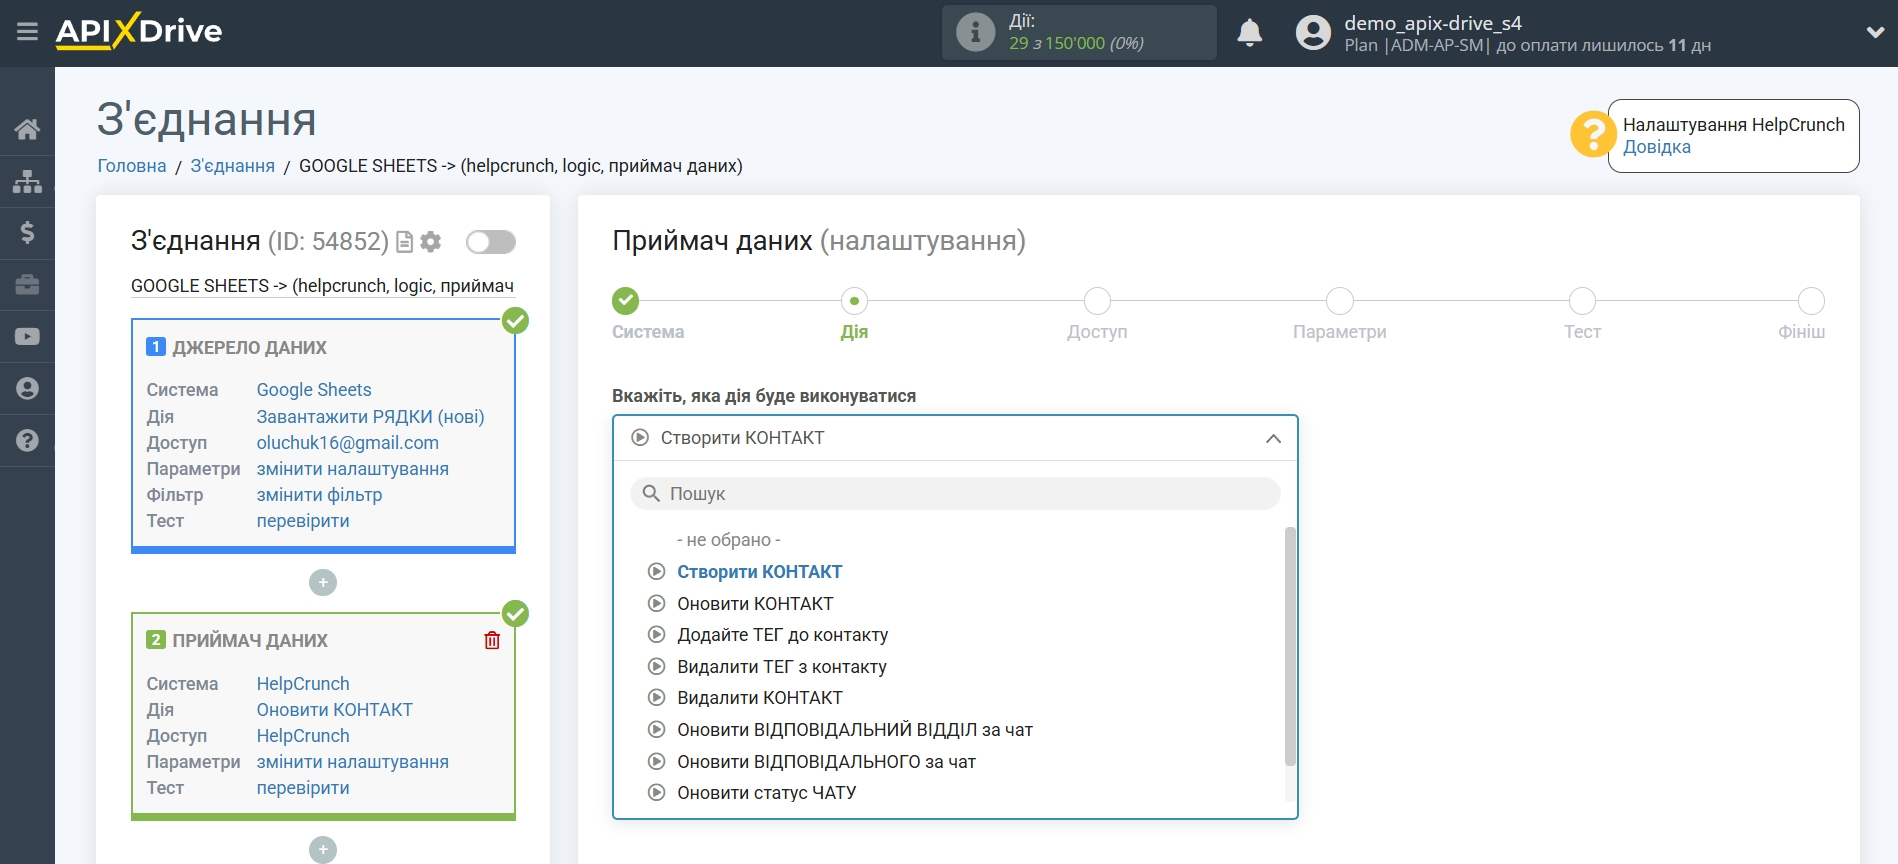The width and height of the screenshot is (1898, 864).
Task: Open the Google Sheets source system link
Action: [313, 390]
